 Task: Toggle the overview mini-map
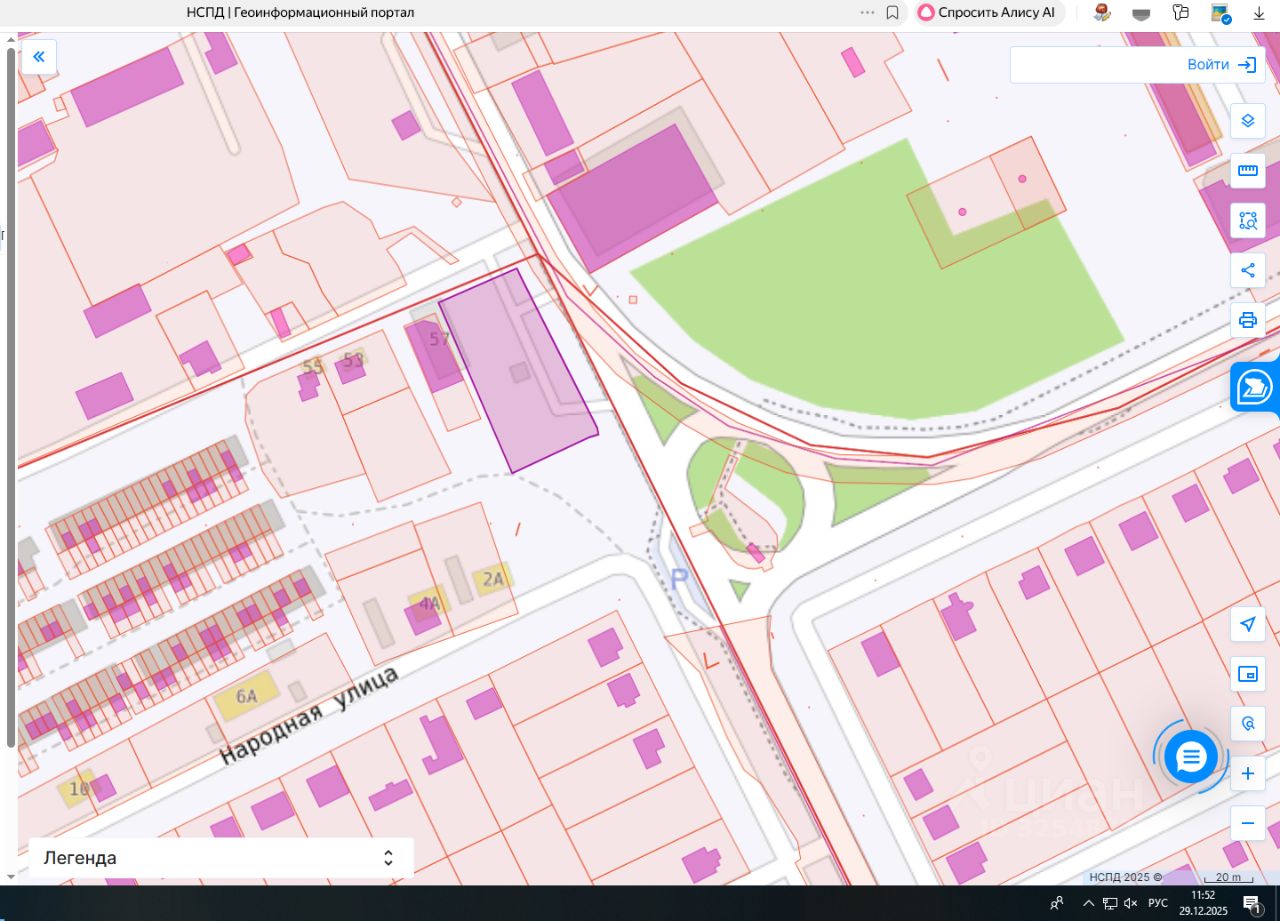click(x=1248, y=674)
